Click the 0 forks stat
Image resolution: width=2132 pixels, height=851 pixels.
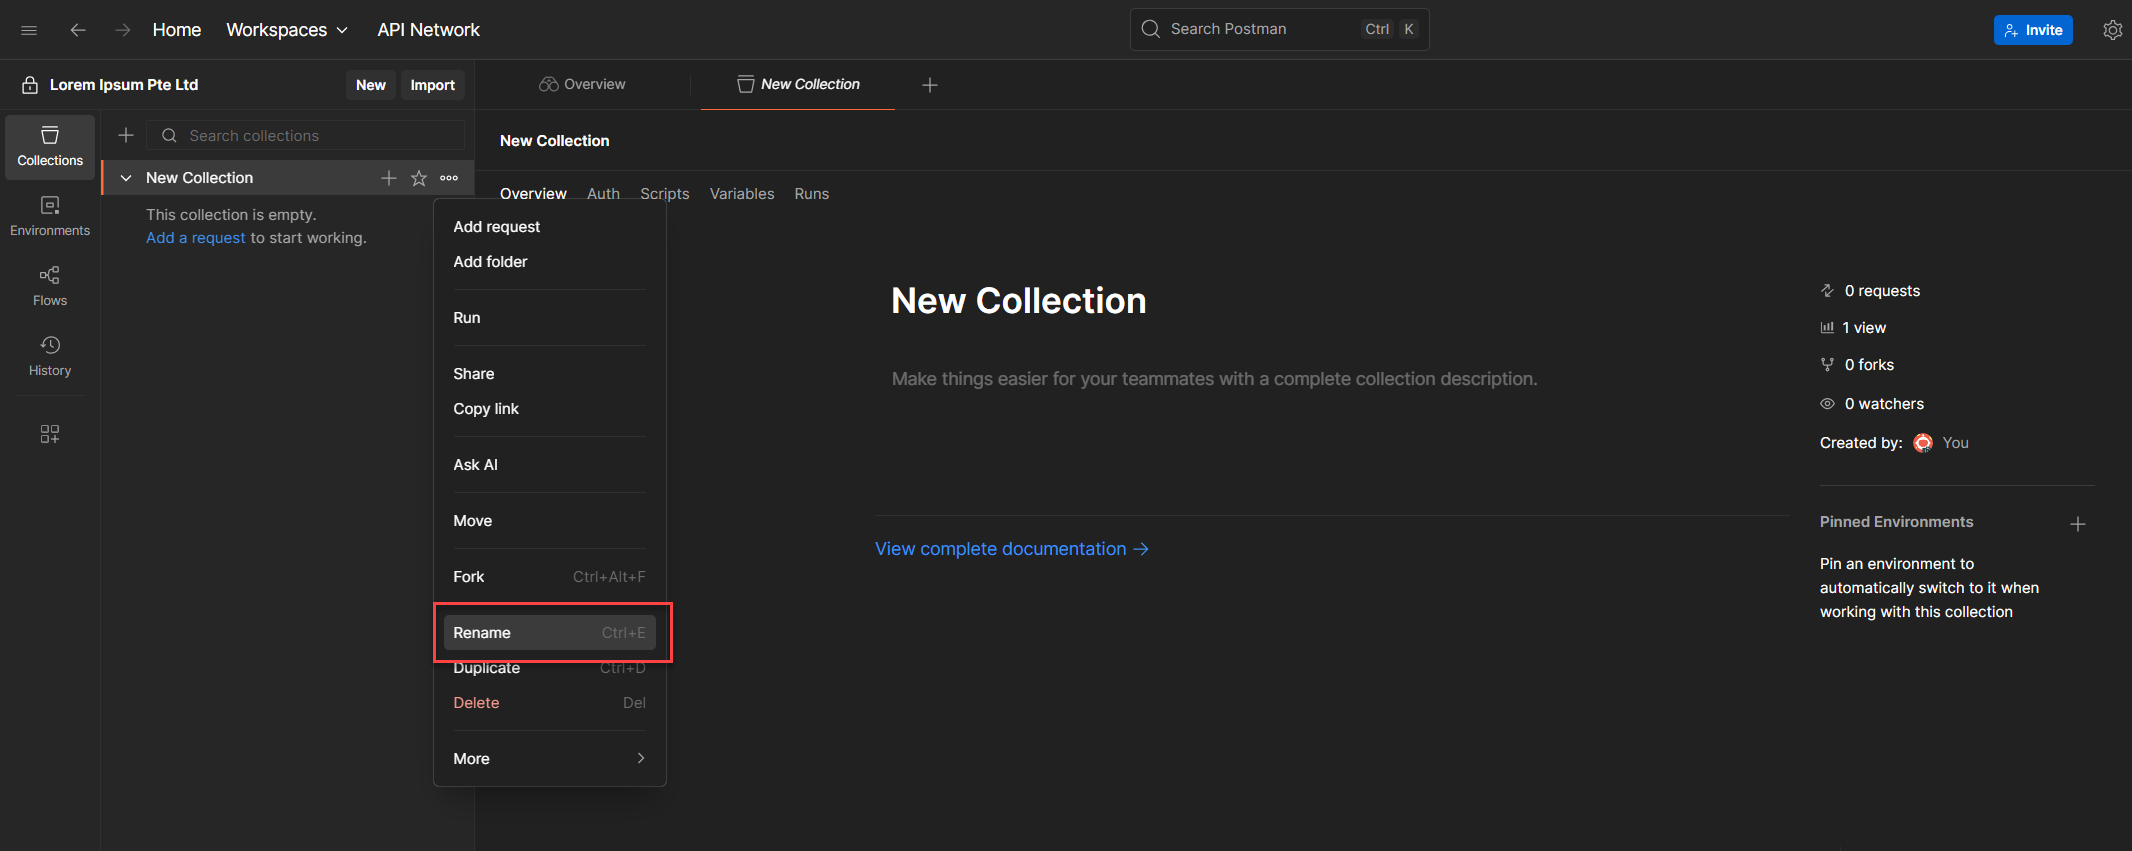(x=1857, y=365)
